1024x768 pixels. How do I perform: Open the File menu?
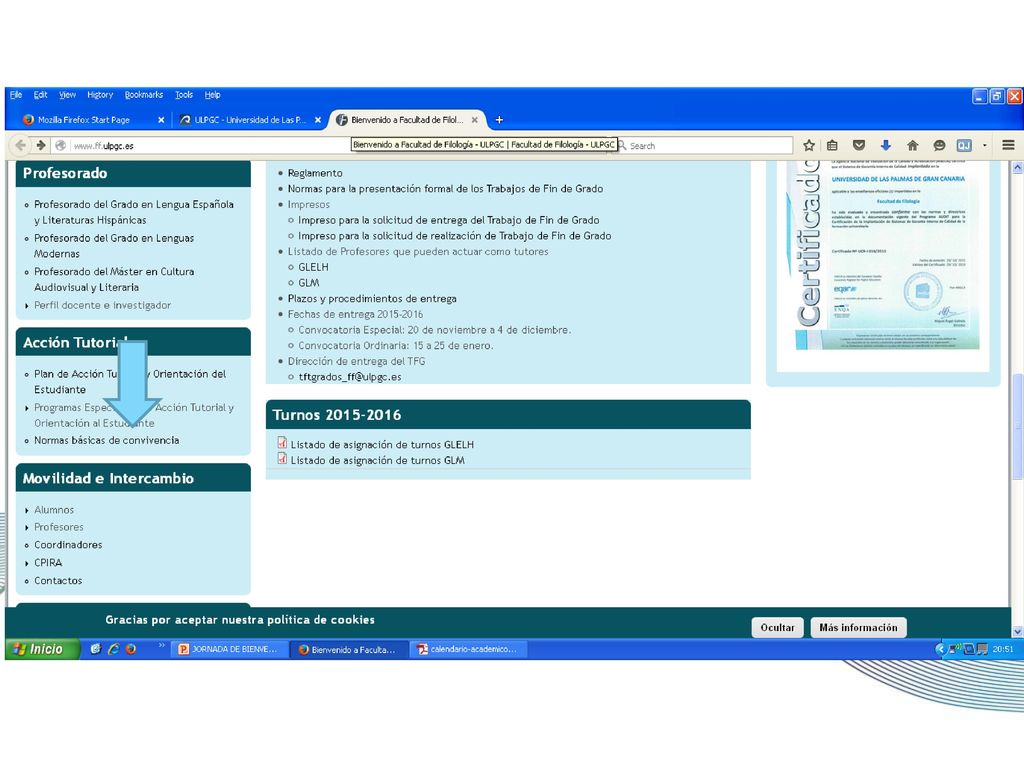click(x=16, y=95)
